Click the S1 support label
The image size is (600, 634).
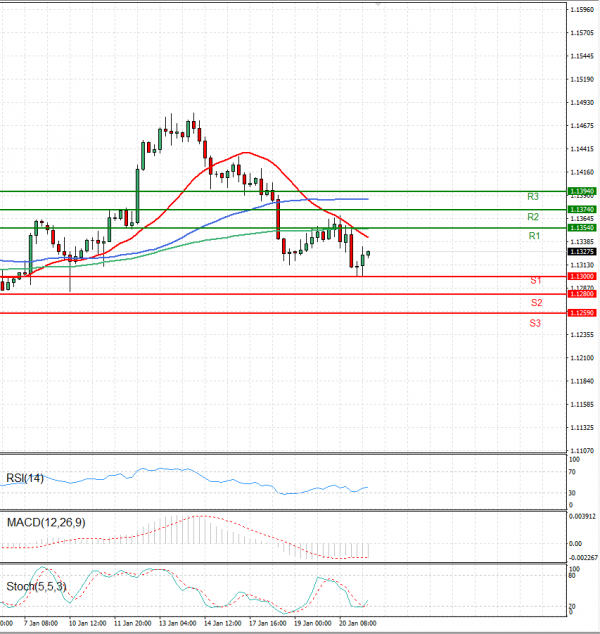[536, 280]
